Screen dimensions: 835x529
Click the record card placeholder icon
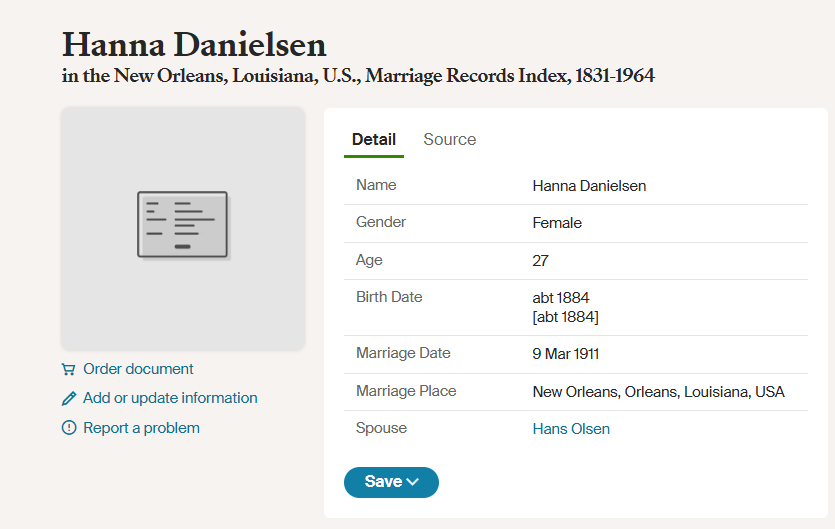point(182,227)
